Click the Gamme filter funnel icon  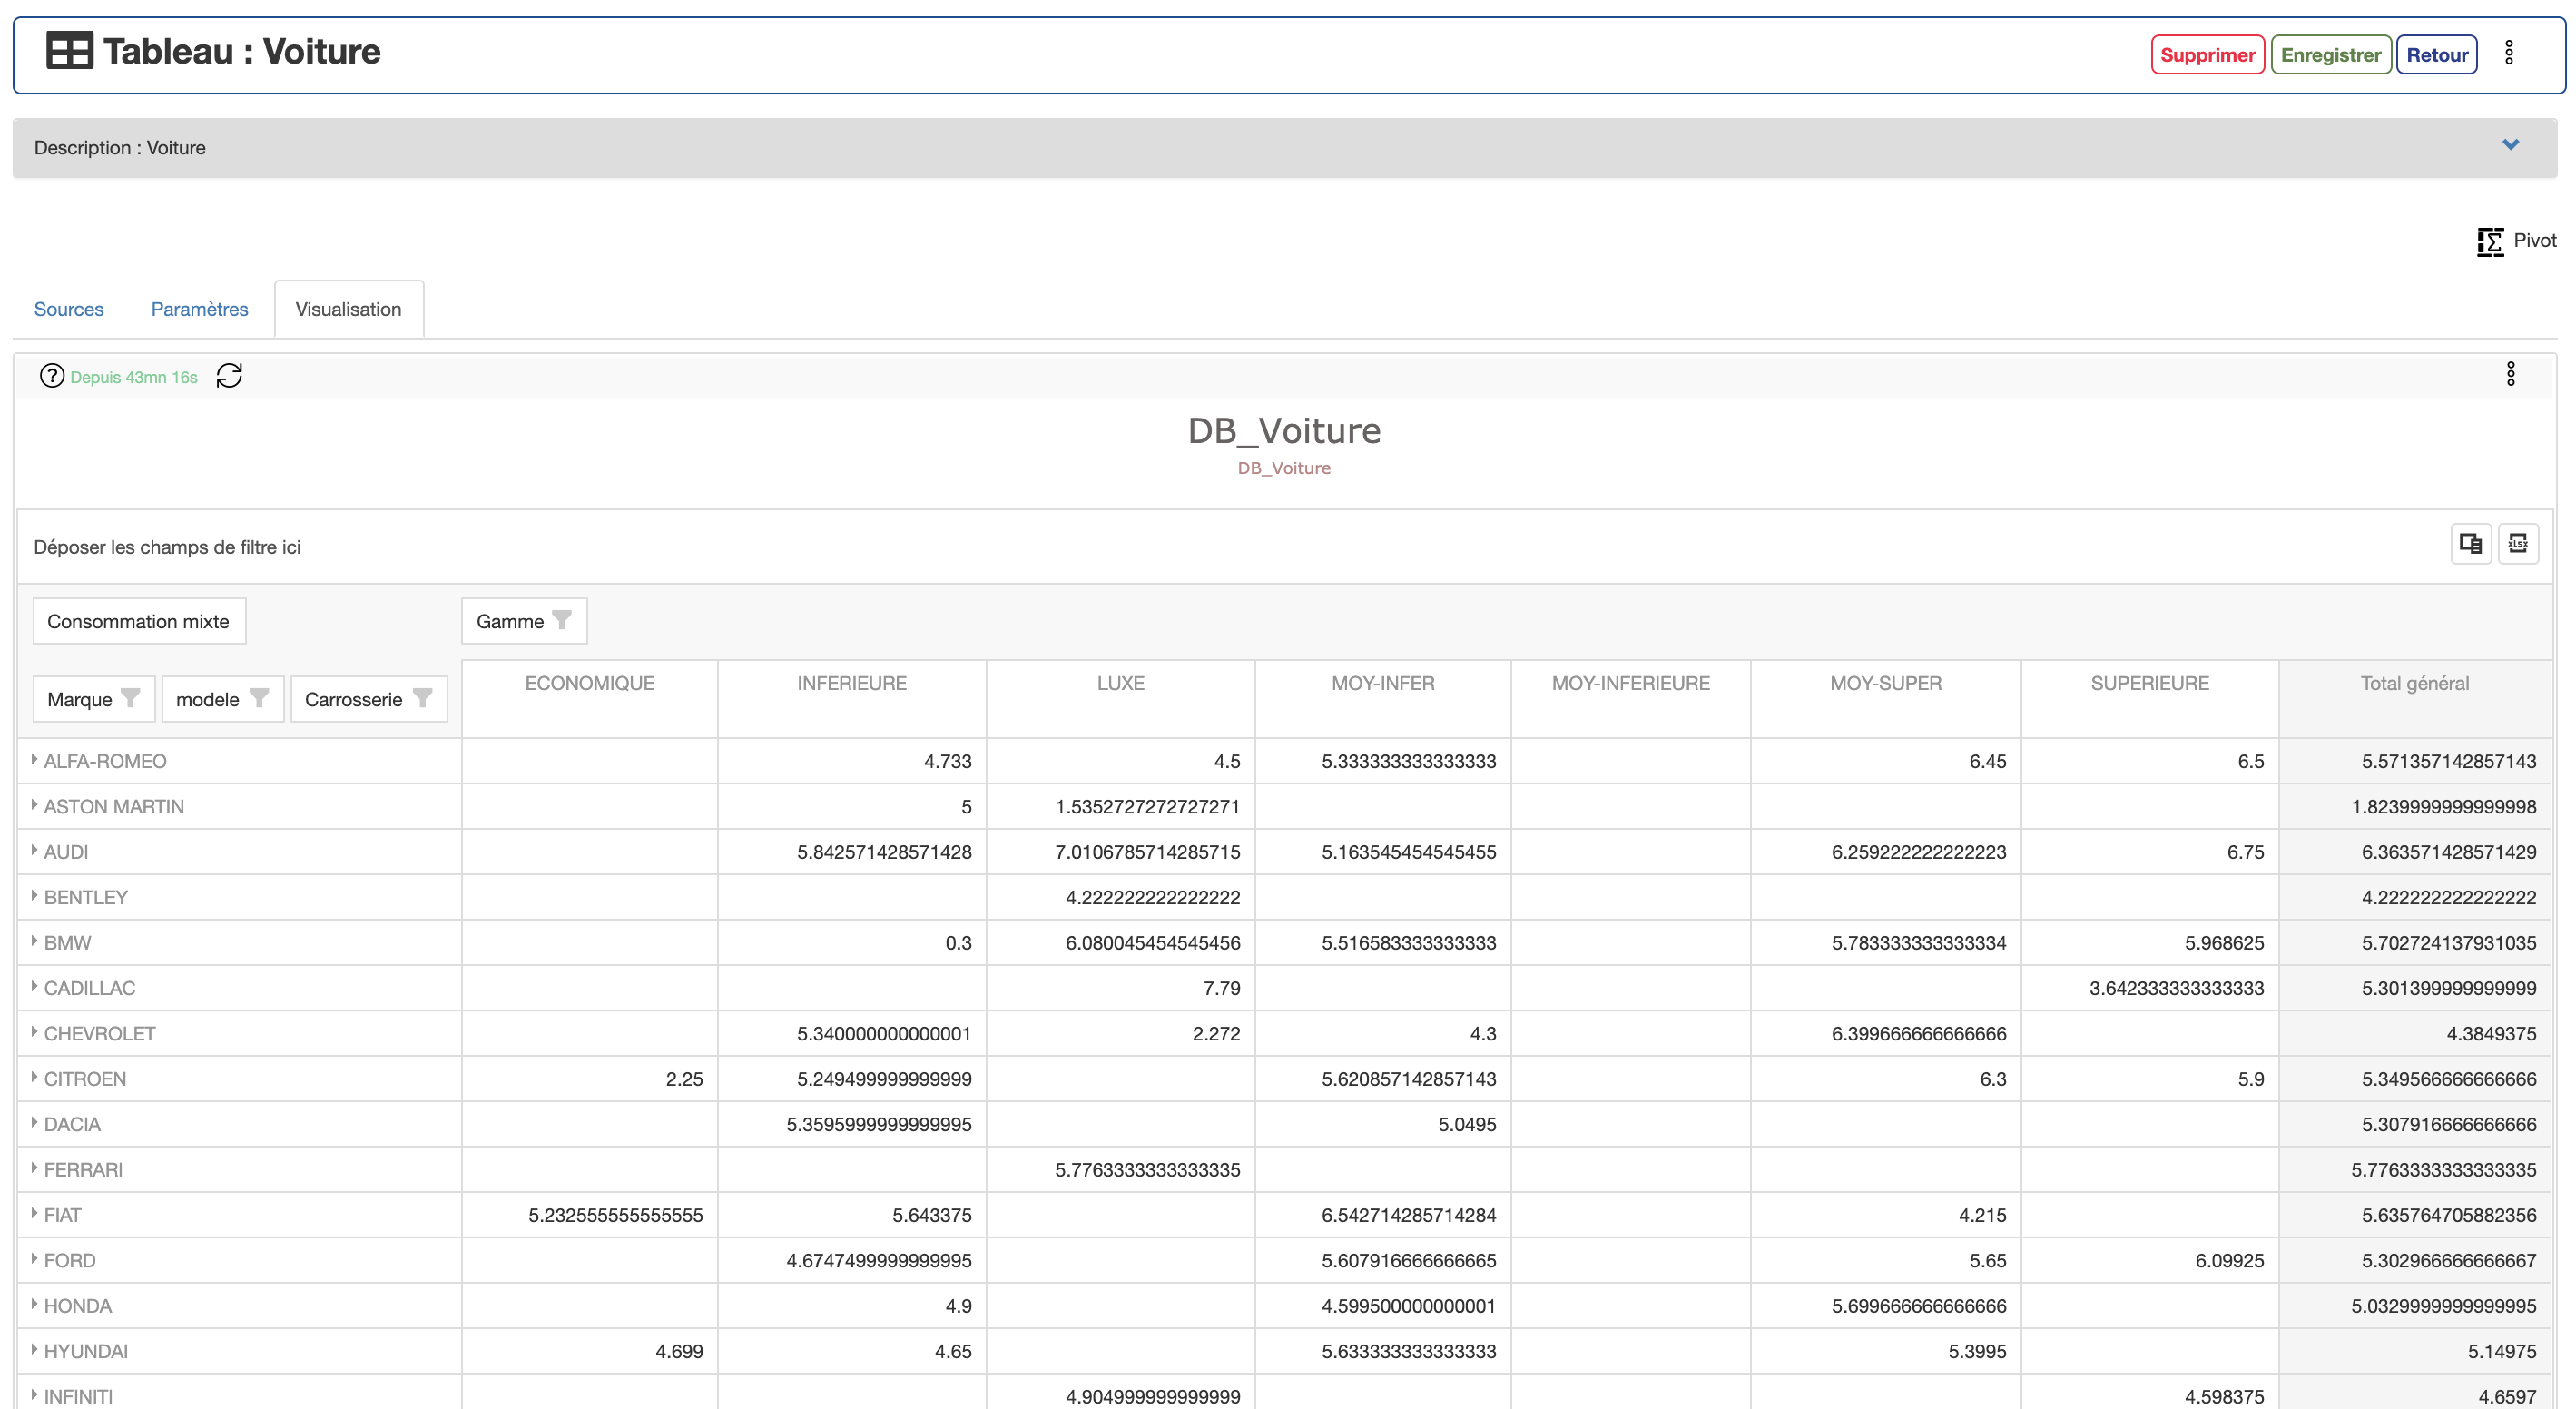(x=562, y=620)
